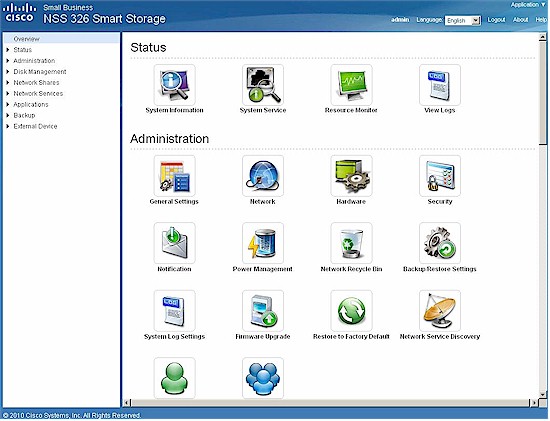Screen dimensions: 550x421
Task: Open the Firmware Upgrade icon
Action: tap(263, 311)
